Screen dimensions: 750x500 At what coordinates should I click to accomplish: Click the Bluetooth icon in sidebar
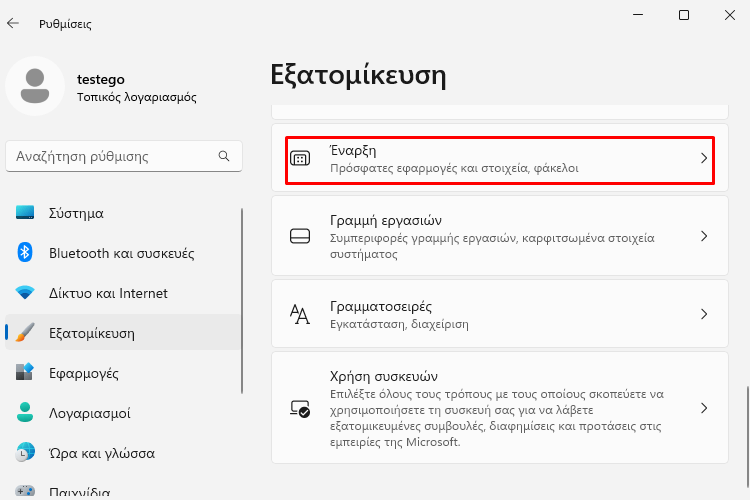point(25,253)
